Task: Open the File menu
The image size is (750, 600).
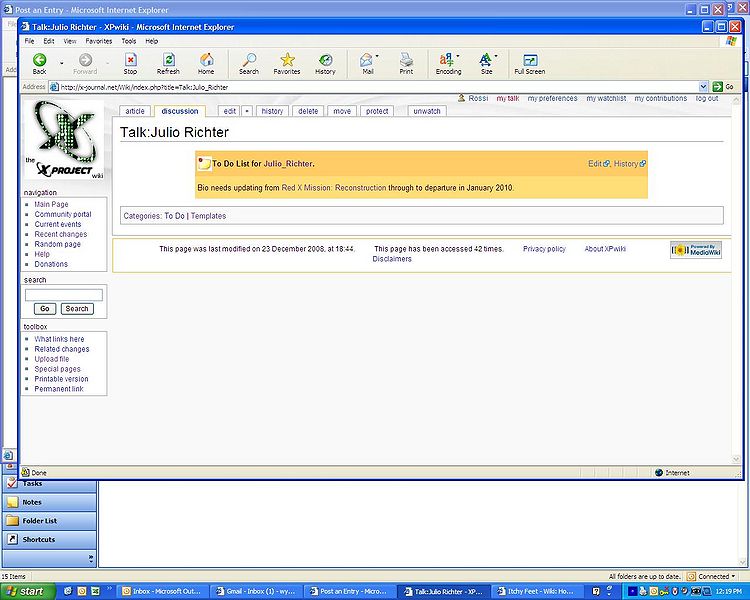Action: point(30,41)
